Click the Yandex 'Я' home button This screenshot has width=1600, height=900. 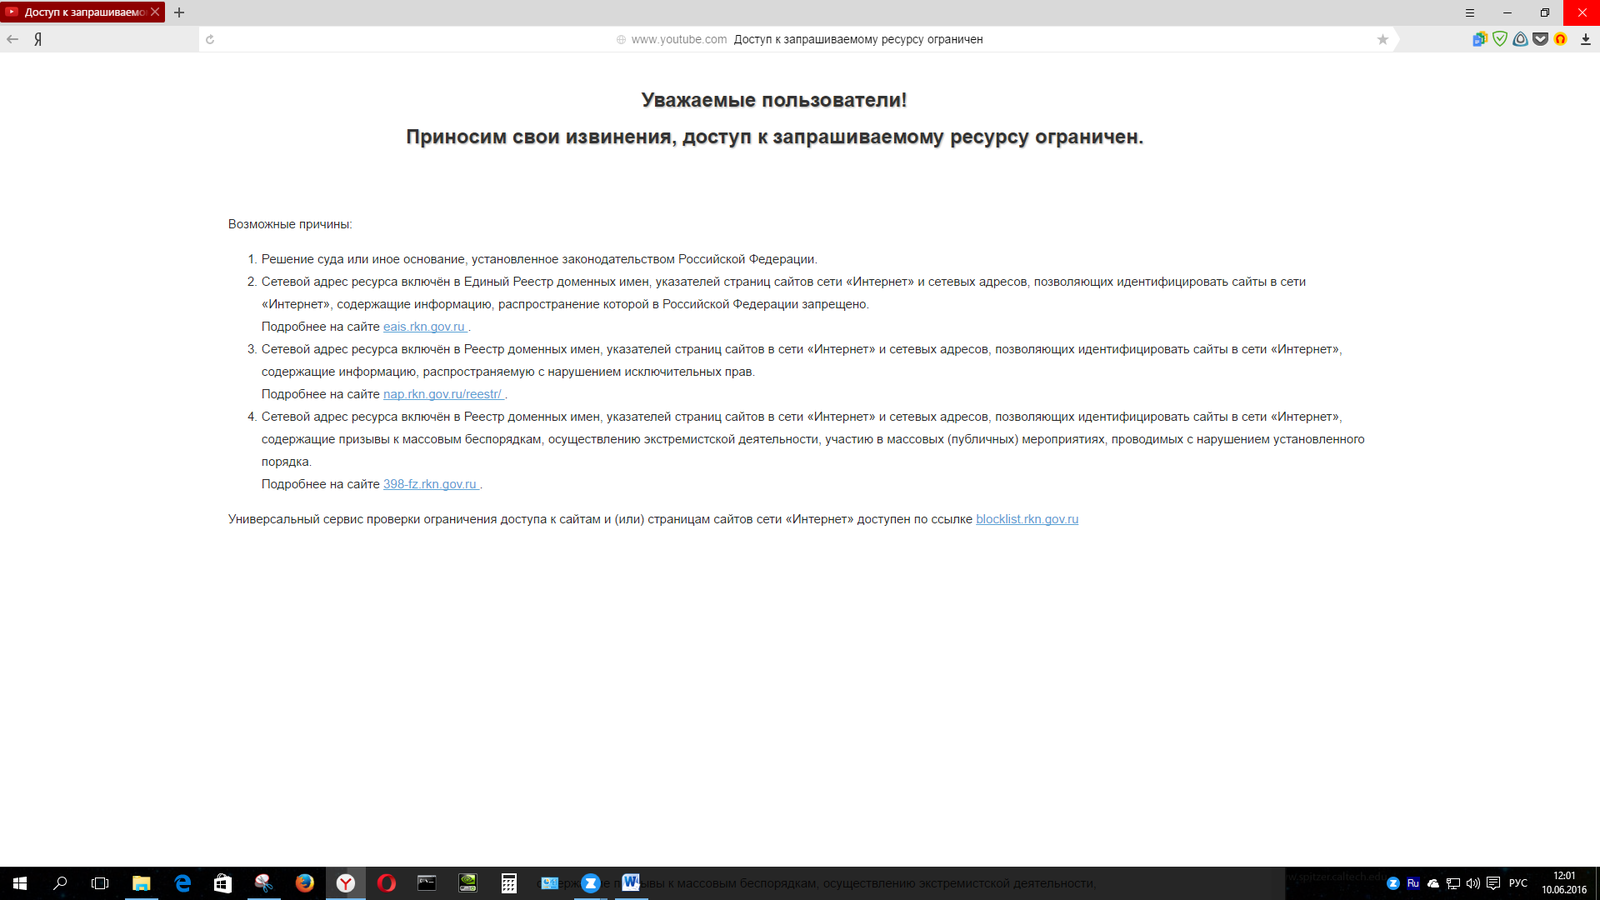click(x=38, y=39)
